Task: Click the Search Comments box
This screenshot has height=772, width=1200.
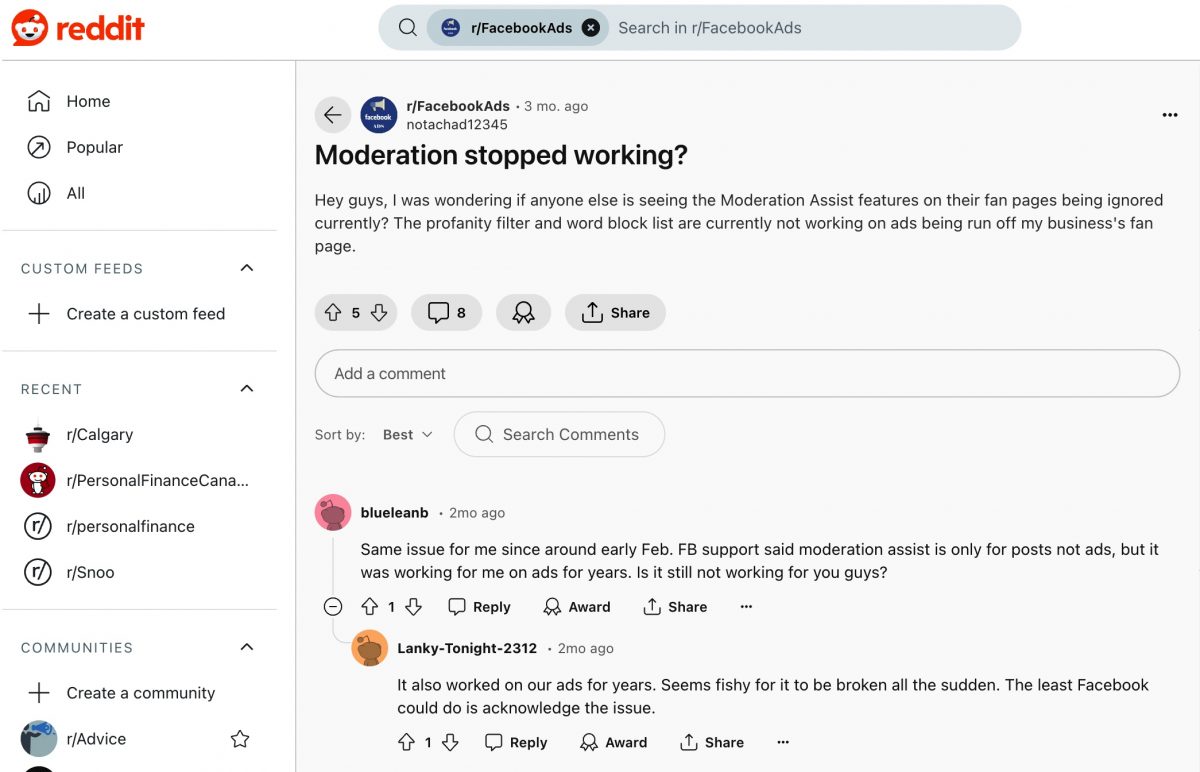Action: [559, 435]
